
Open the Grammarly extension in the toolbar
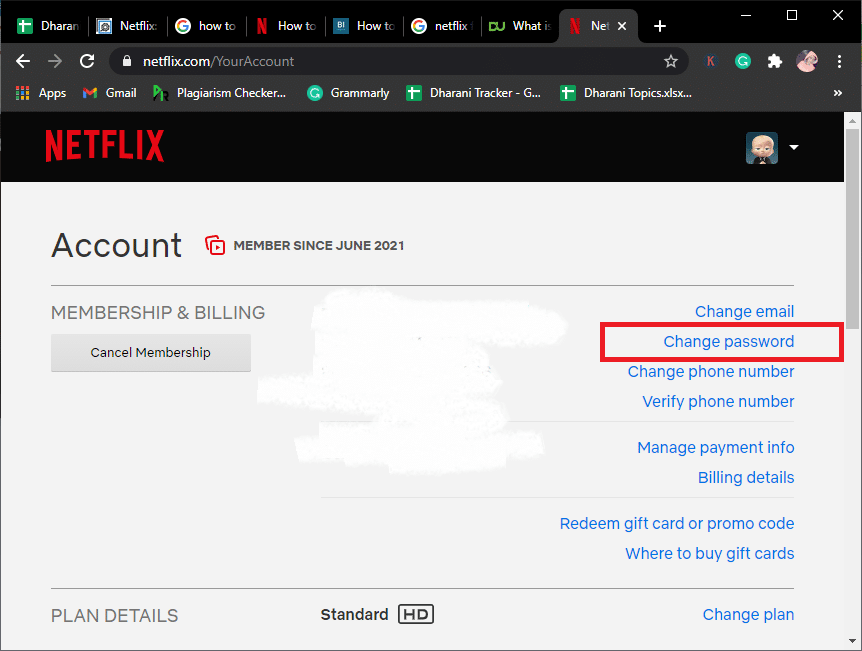coord(743,61)
